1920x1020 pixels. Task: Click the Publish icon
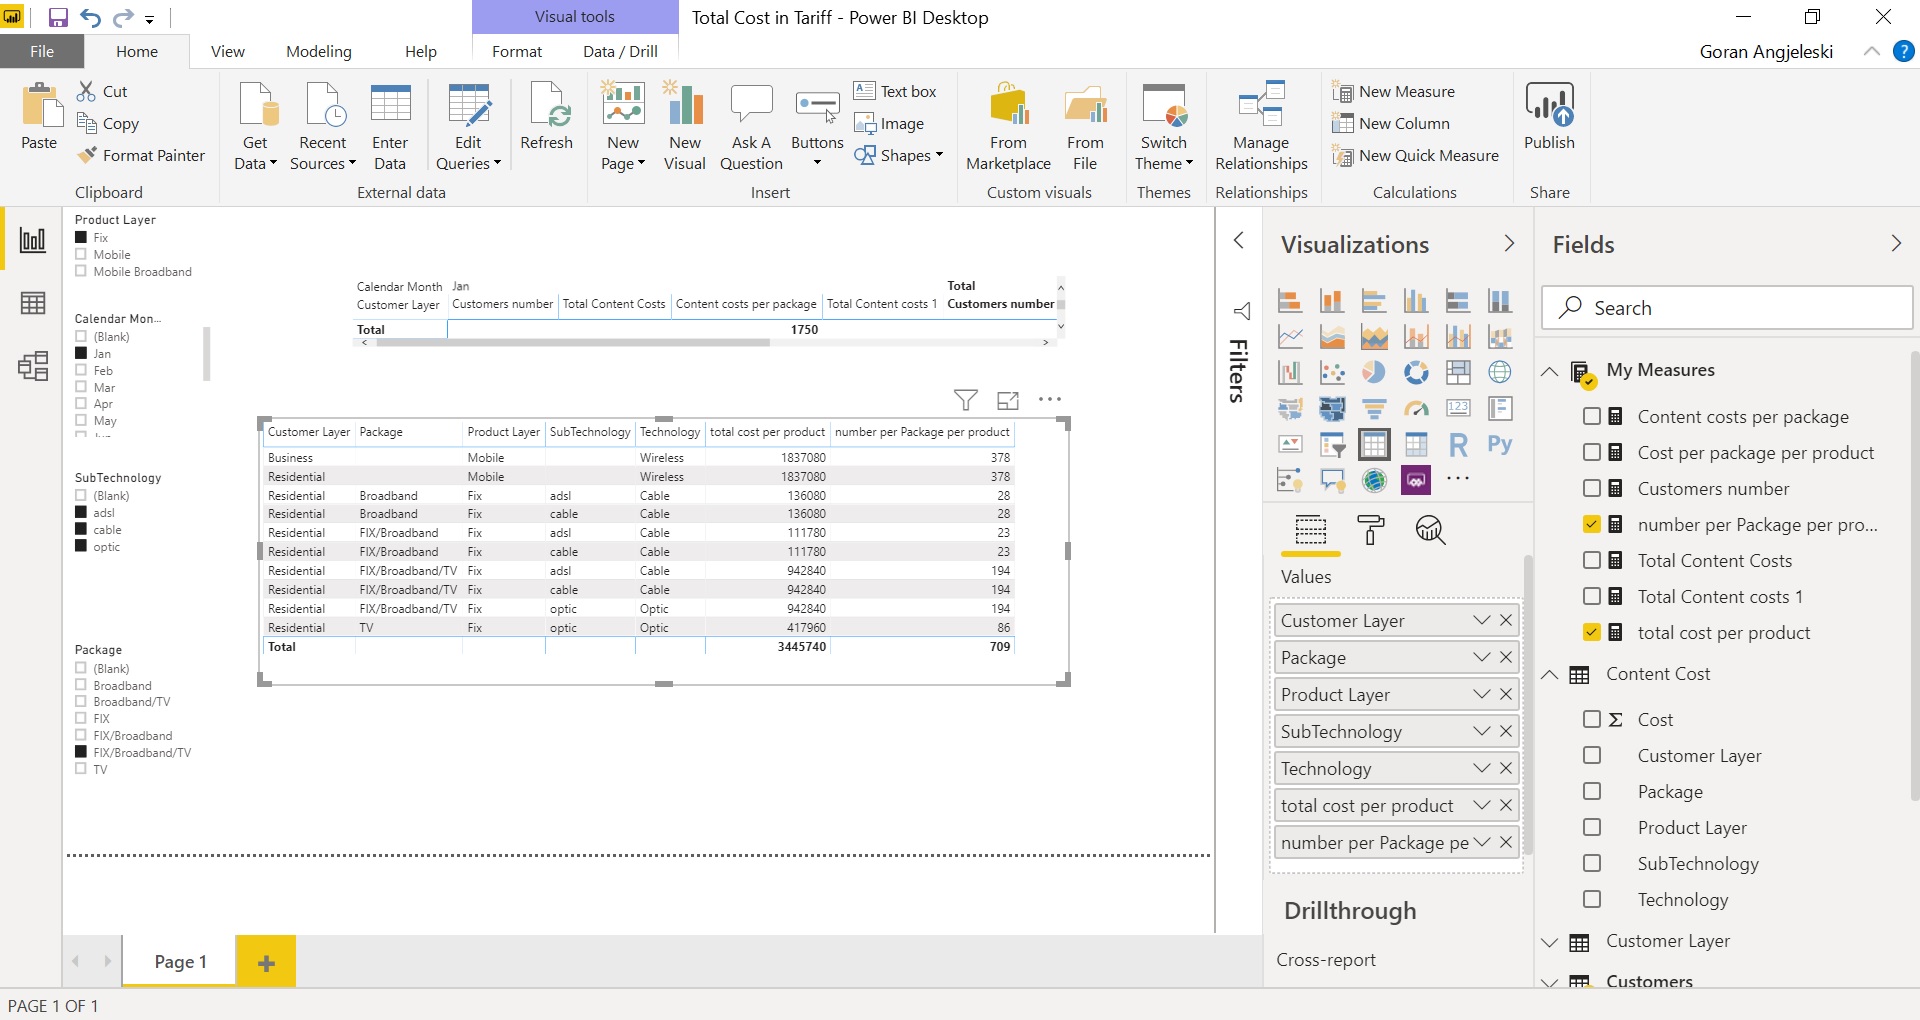click(x=1549, y=115)
